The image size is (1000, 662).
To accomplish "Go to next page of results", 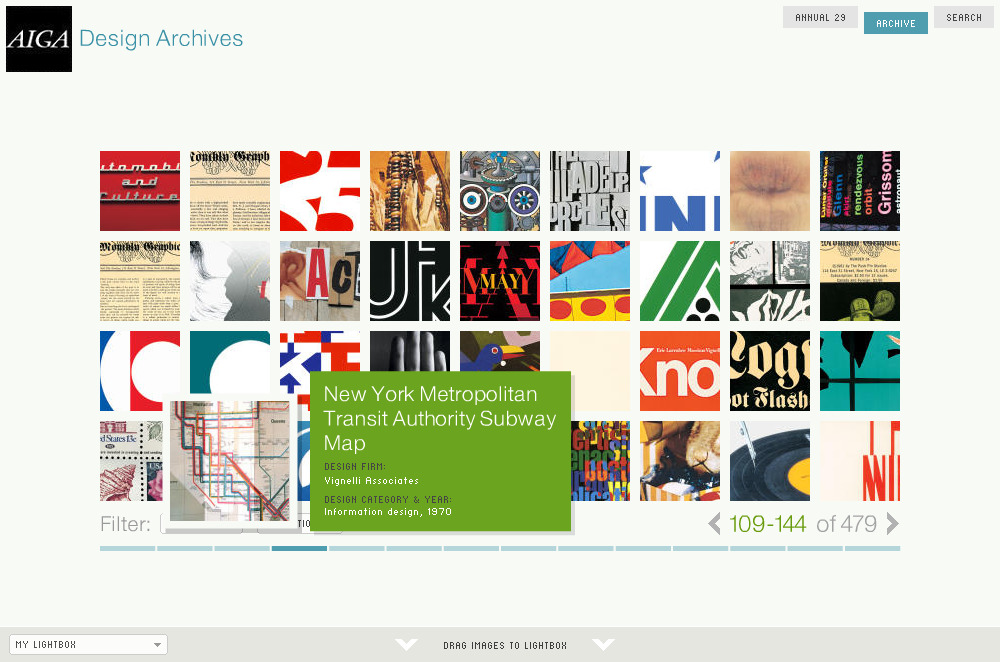I will (x=892, y=524).
